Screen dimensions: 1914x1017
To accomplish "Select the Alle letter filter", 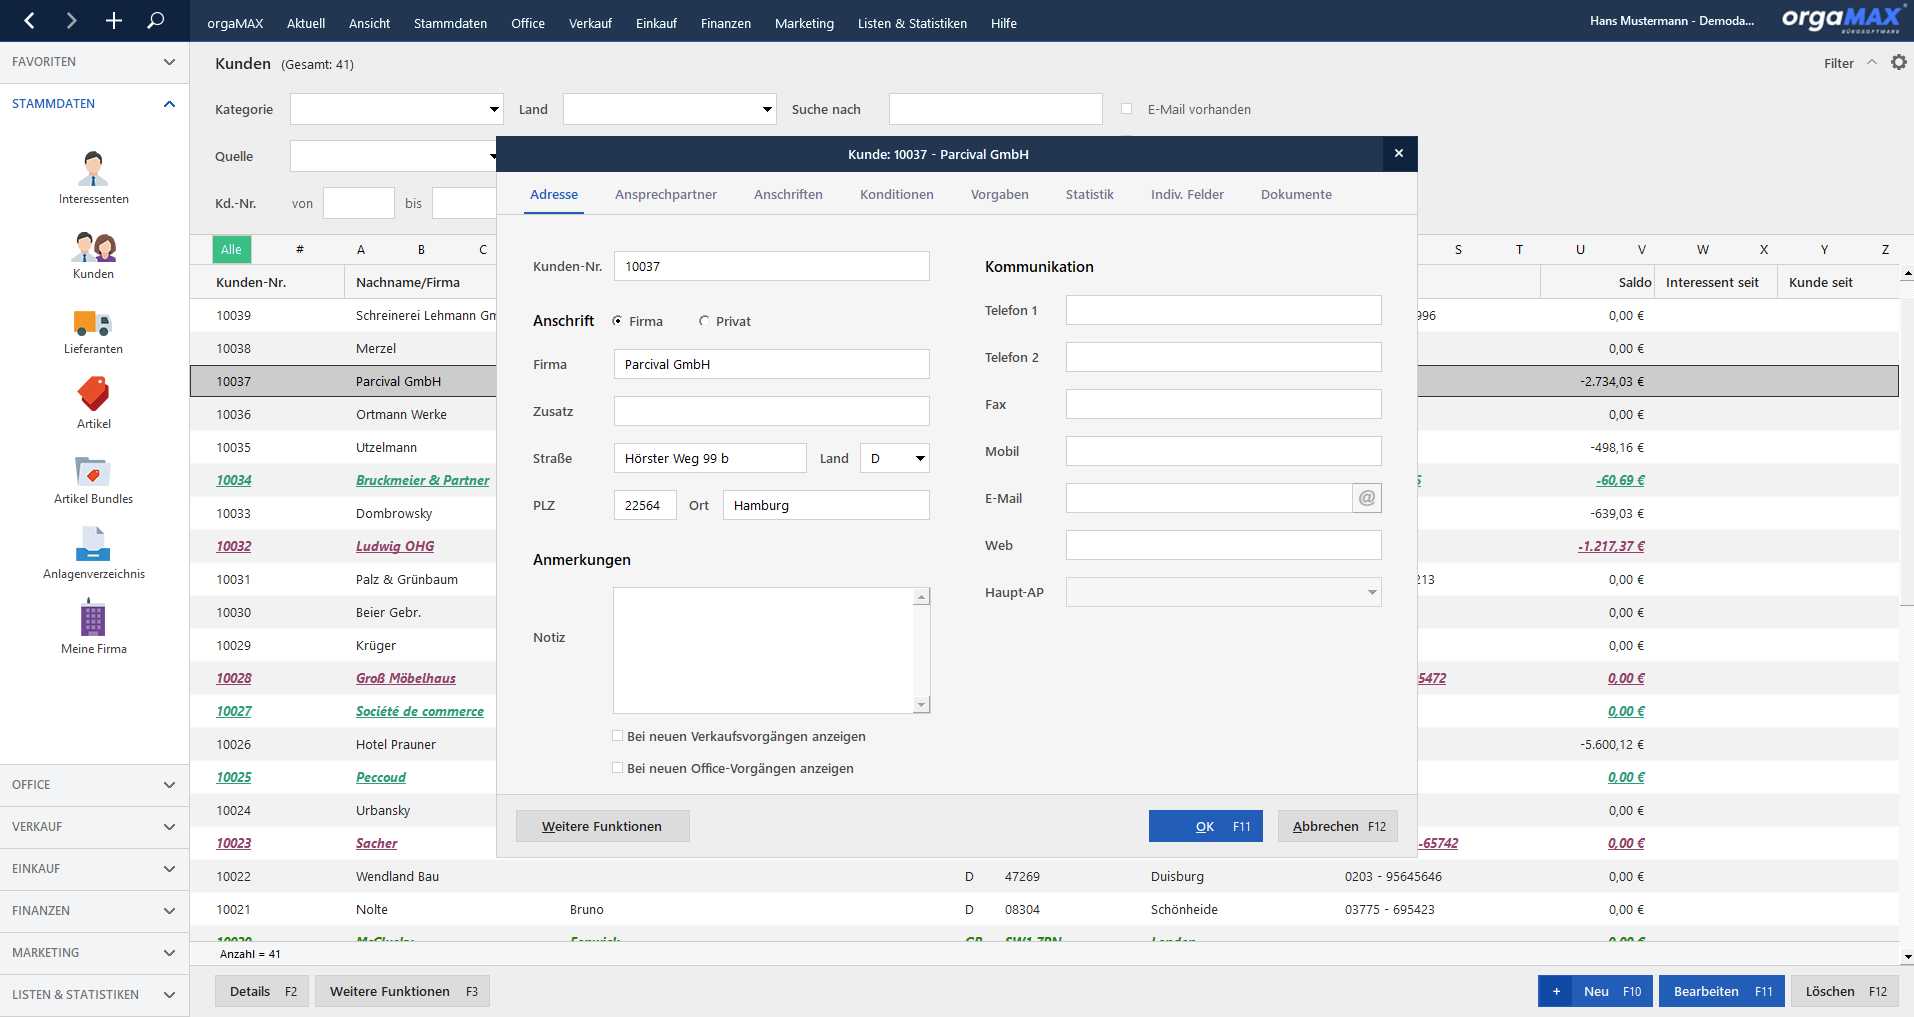I will coord(231,249).
